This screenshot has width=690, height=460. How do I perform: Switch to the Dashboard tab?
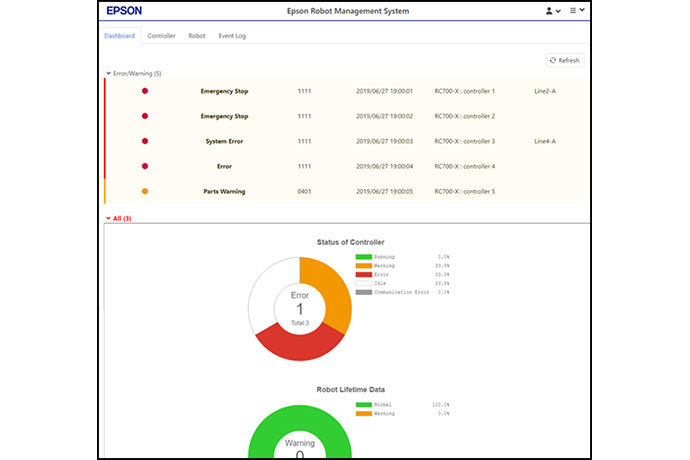(119, 36)
